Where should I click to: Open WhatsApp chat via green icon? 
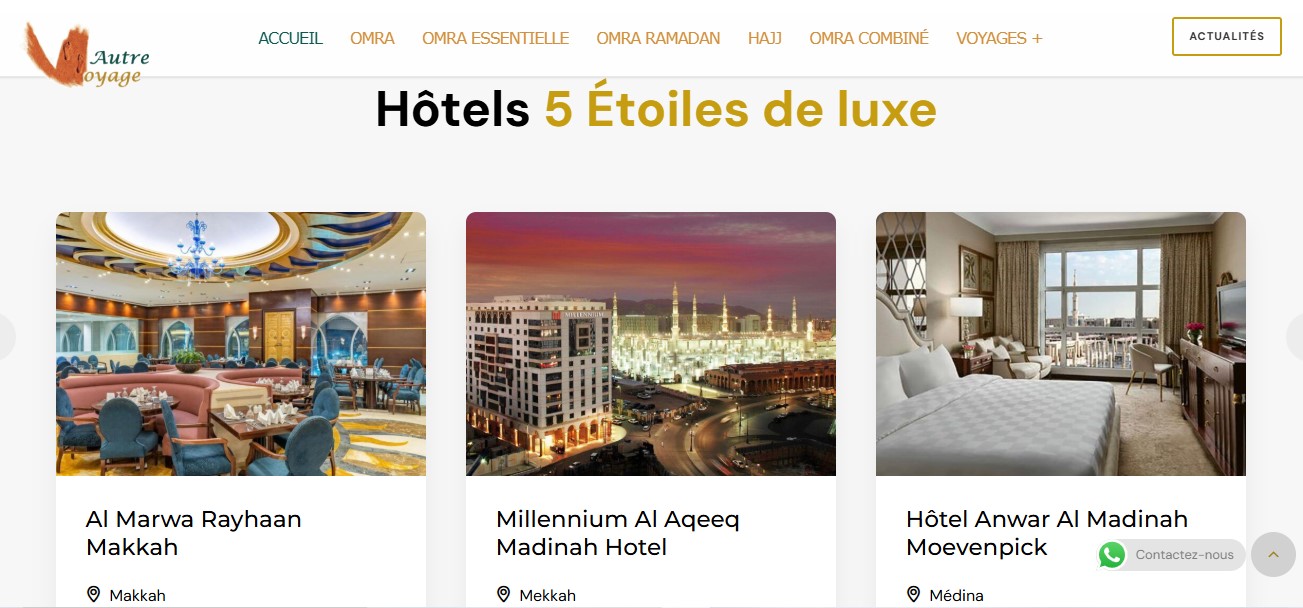pyautogui.click(x=1112, y=555)
